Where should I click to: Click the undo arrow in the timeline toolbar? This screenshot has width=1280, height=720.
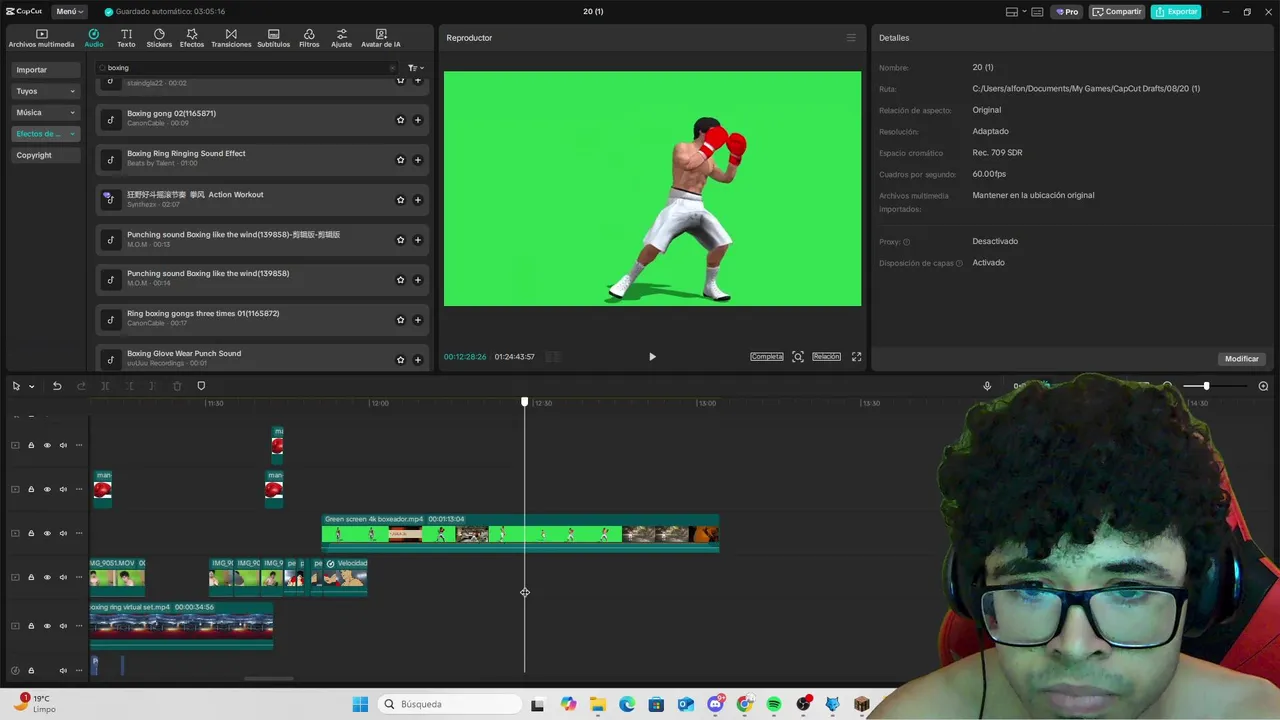[x=57, y=386]
